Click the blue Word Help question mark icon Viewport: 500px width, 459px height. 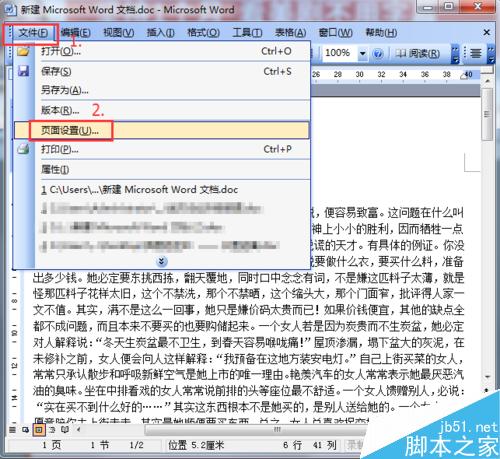click(377, 53)
